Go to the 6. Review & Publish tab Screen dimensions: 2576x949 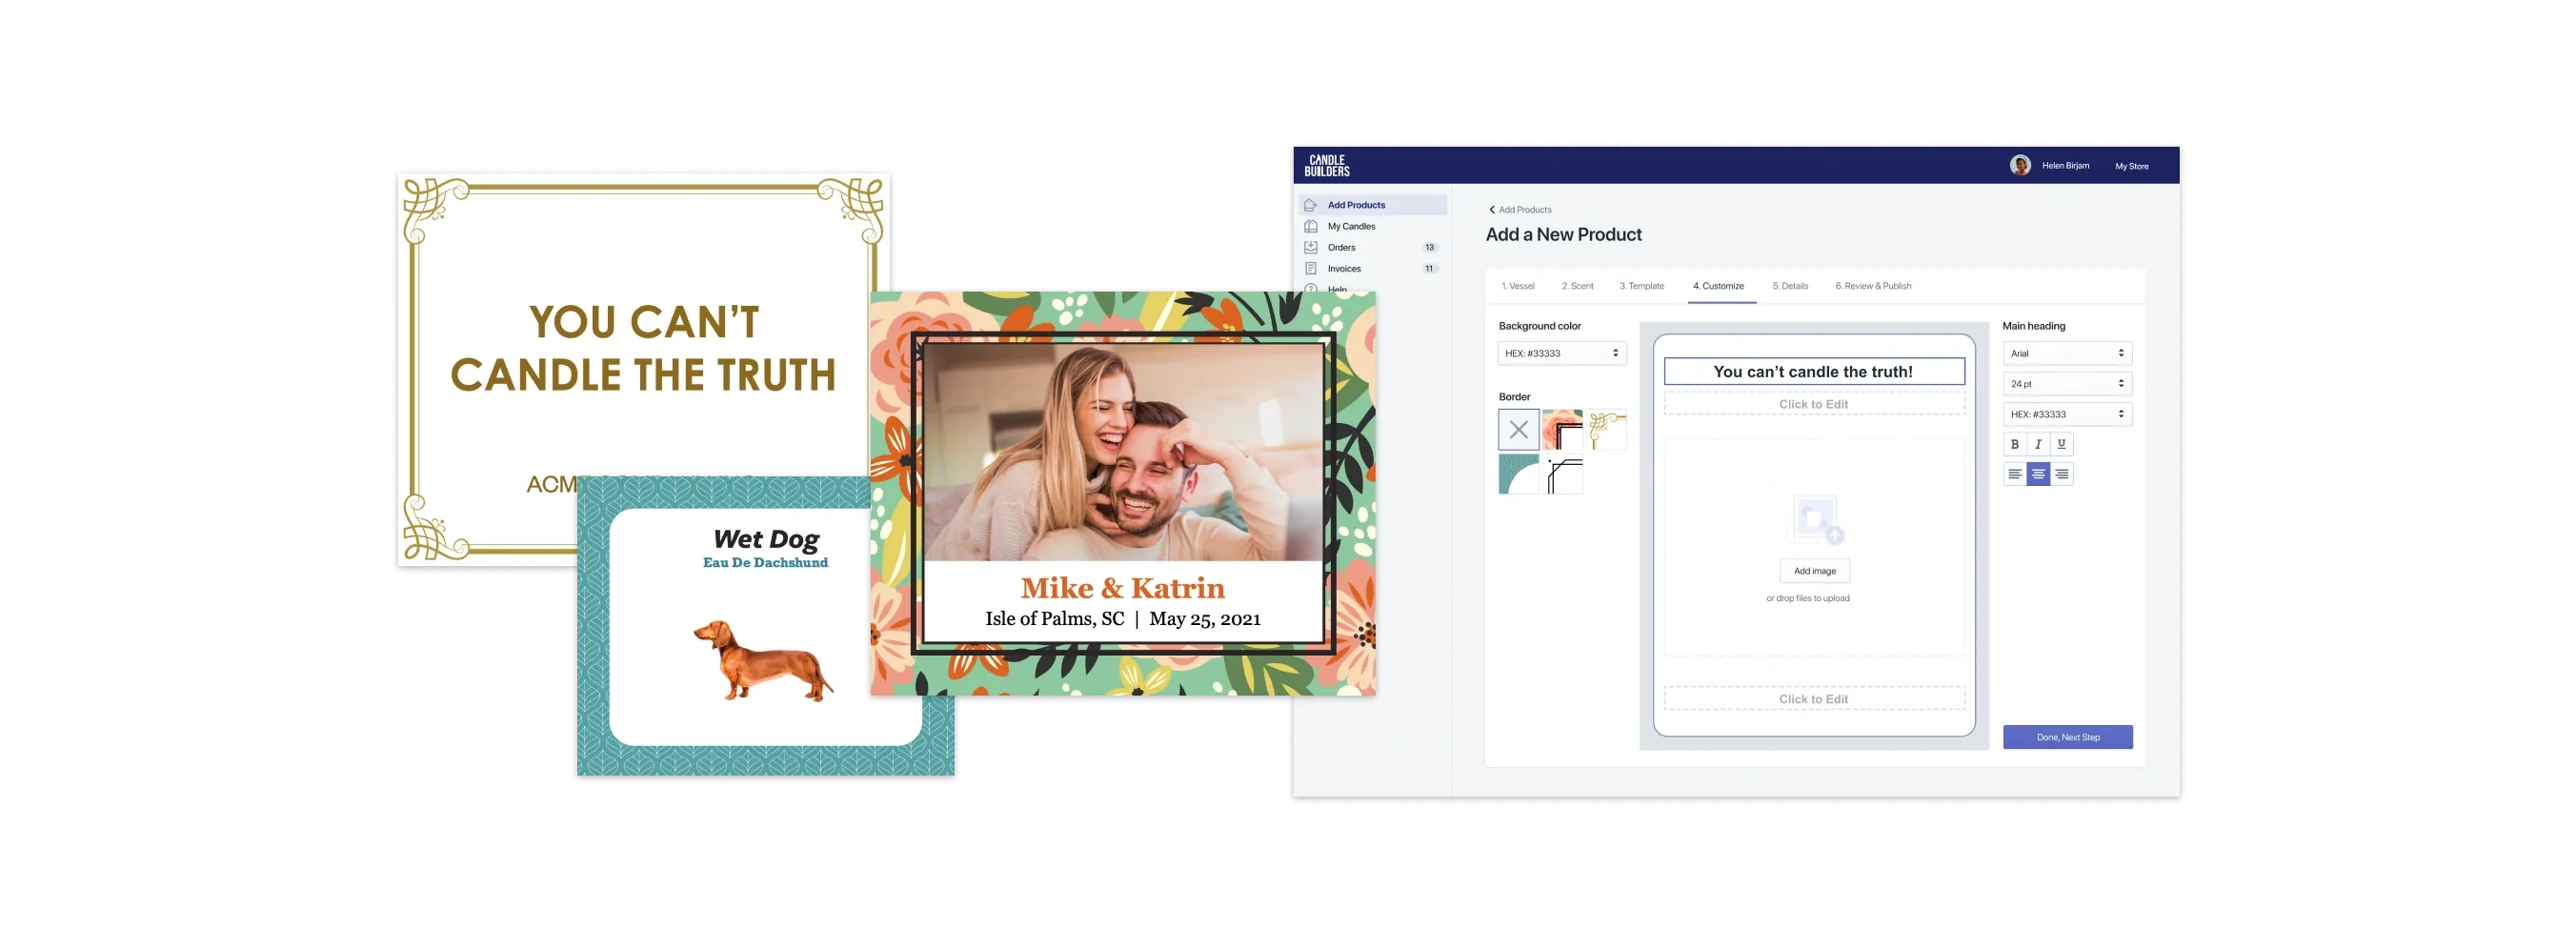click(1873, 286)
